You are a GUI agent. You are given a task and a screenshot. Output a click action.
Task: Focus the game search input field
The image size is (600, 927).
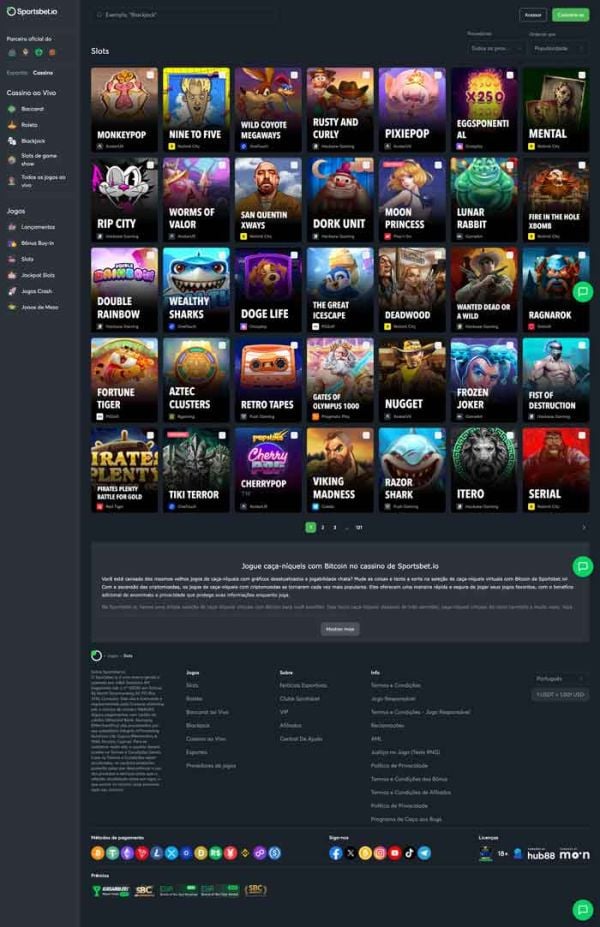tap(183, 15)
